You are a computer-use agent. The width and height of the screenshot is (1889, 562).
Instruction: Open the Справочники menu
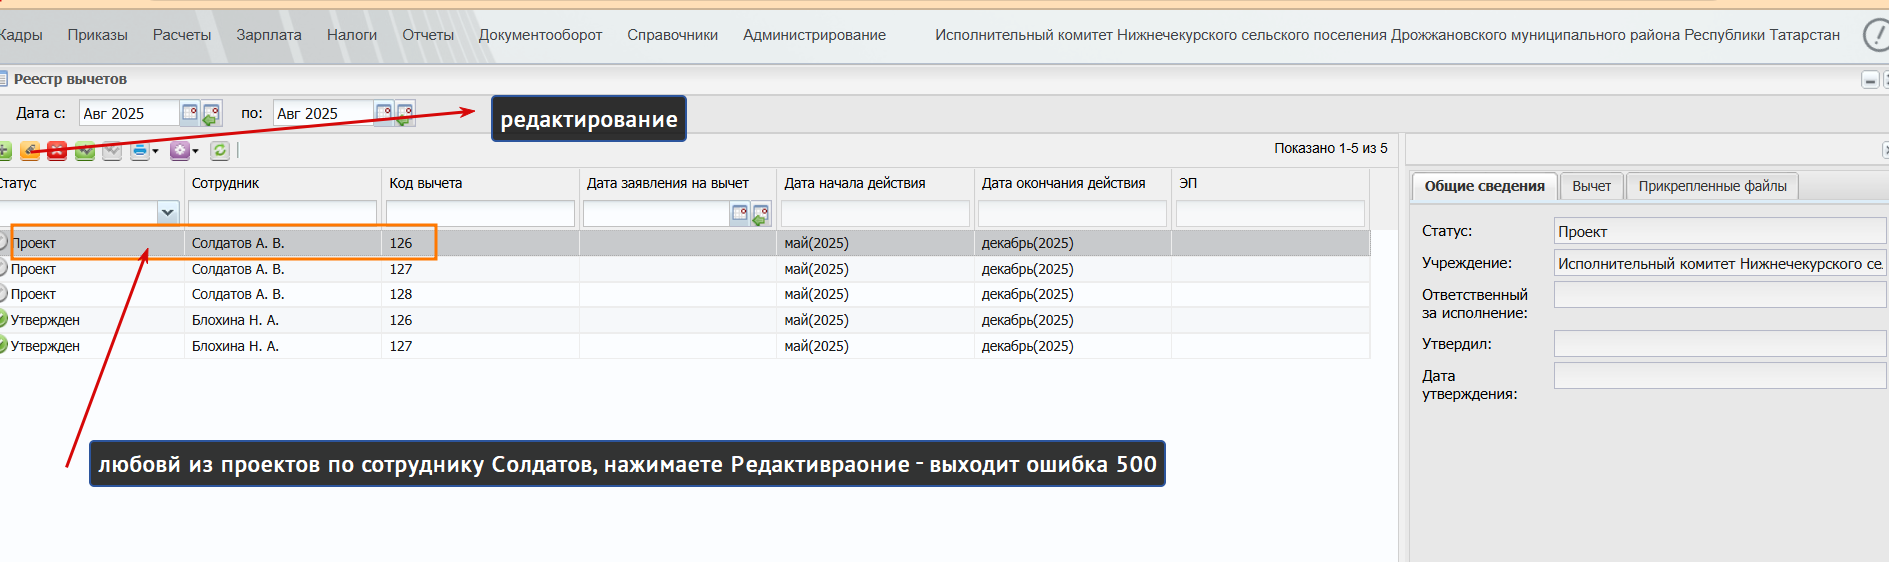coord(672,35)
